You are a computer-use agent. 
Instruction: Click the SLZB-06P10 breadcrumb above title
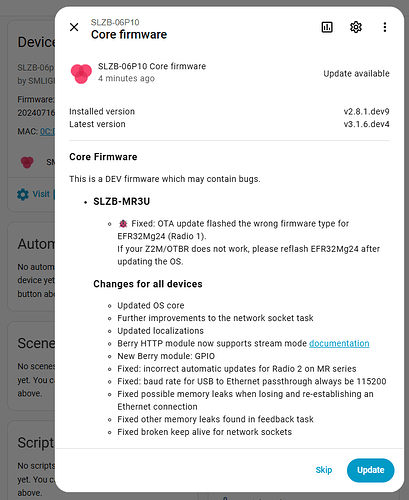coord(115,22)
